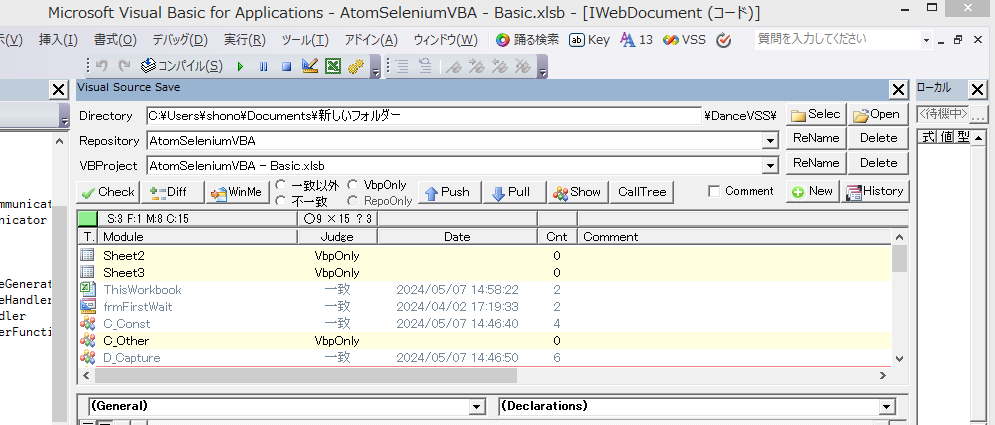
Task: Click the Outdent icon in edit toolbar
Action: [x=425, y=66]
